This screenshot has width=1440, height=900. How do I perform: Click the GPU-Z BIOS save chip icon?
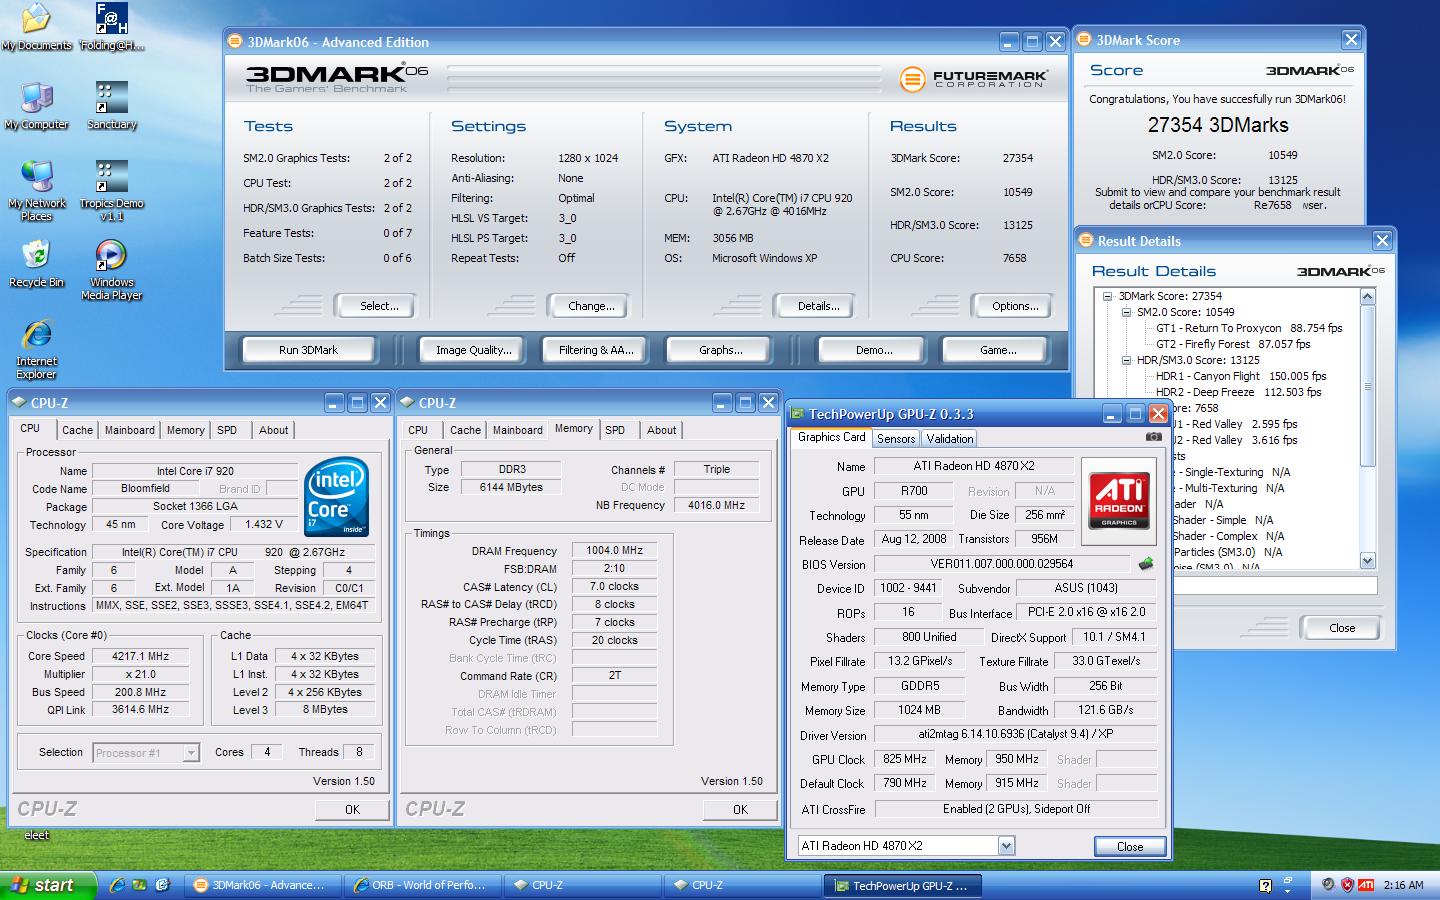1146,564
